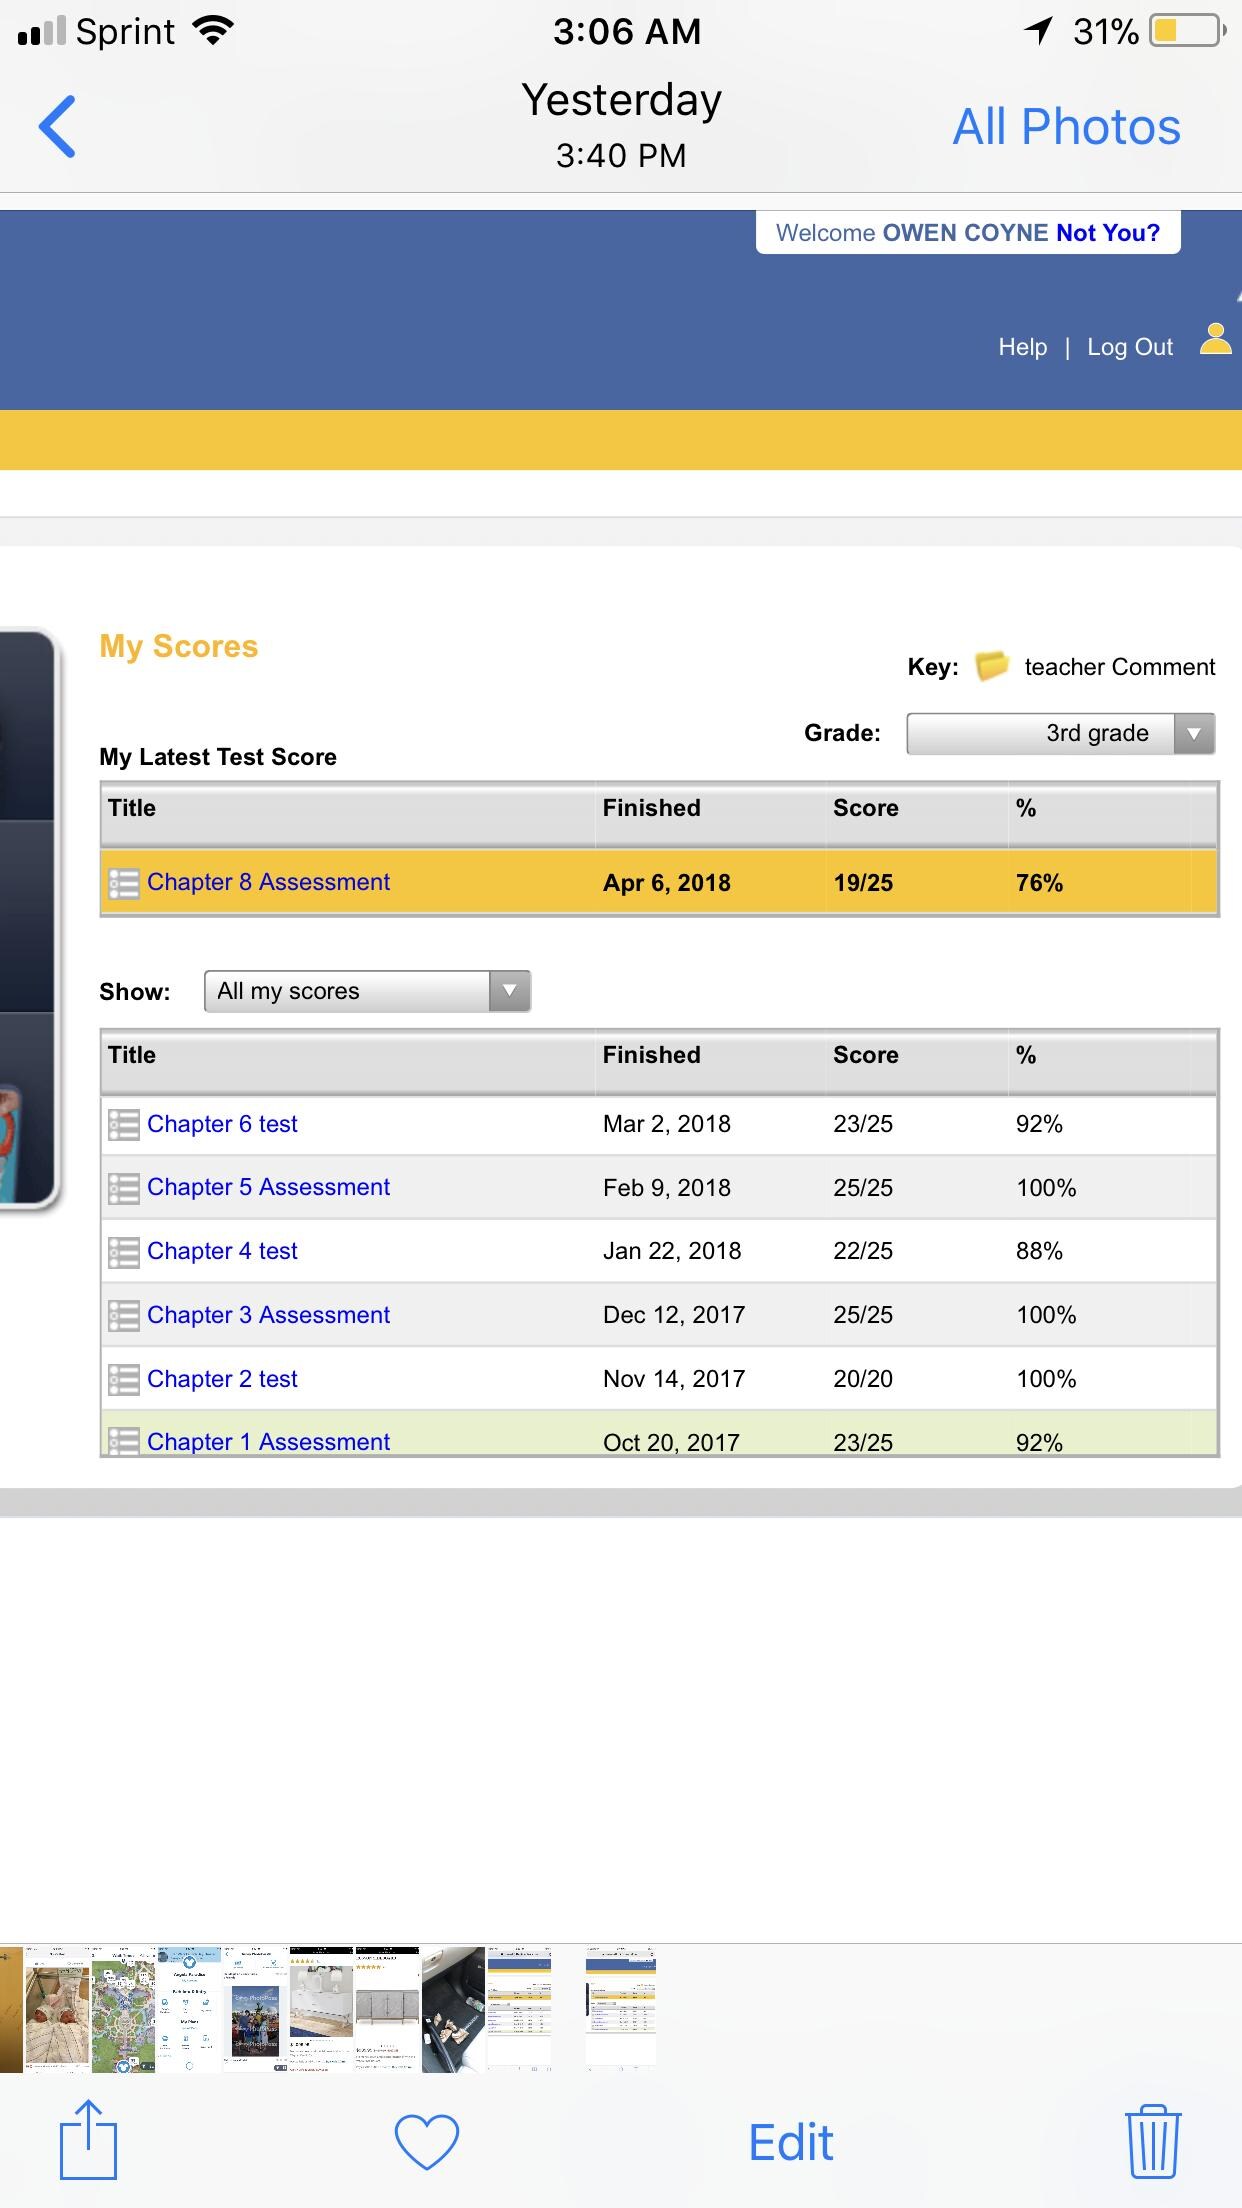This screenshot has height=2208, width=1242.
Task: Open the Chapter 3 Assessment link
Action: click(x=268, y=1315)
